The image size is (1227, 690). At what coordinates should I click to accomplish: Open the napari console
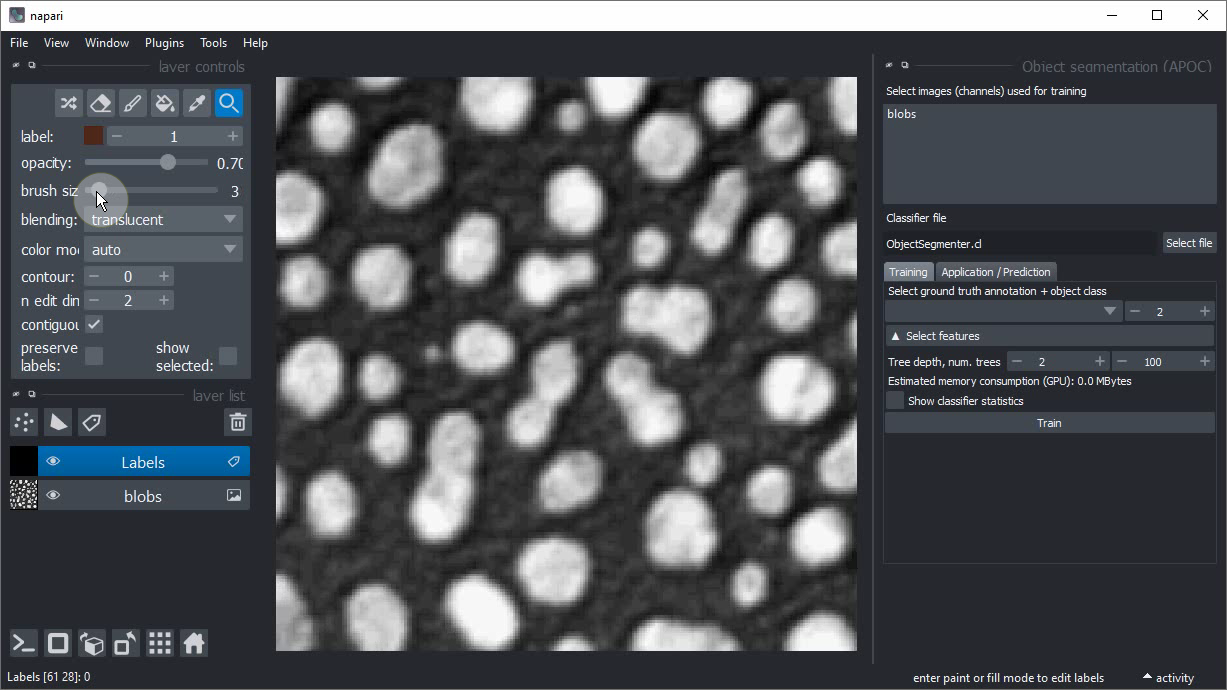(24, 643)
